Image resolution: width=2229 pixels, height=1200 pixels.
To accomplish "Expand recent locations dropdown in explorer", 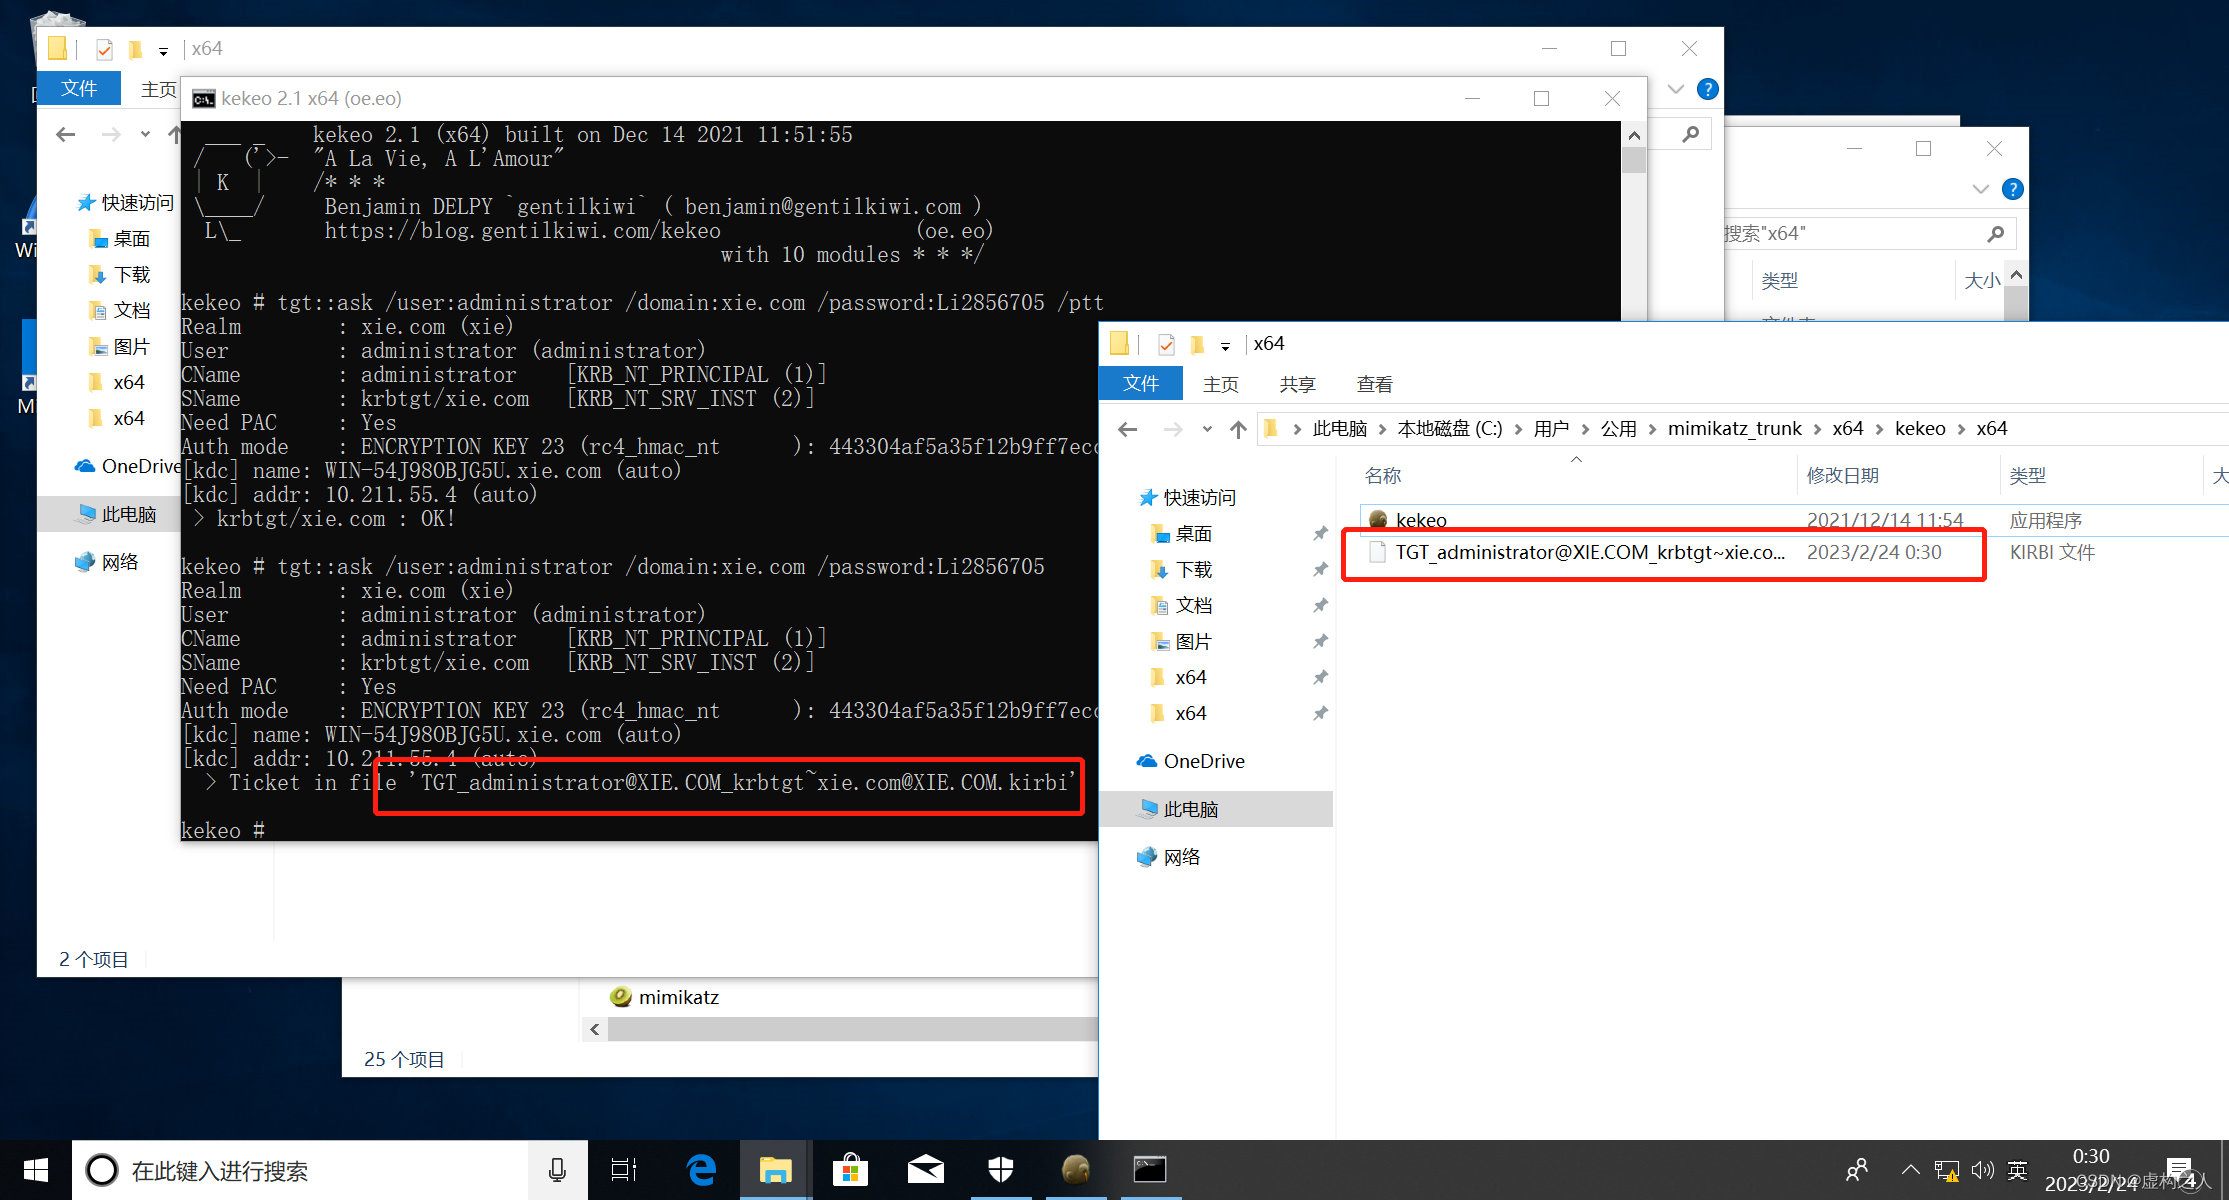I will tap(1207, 429).
